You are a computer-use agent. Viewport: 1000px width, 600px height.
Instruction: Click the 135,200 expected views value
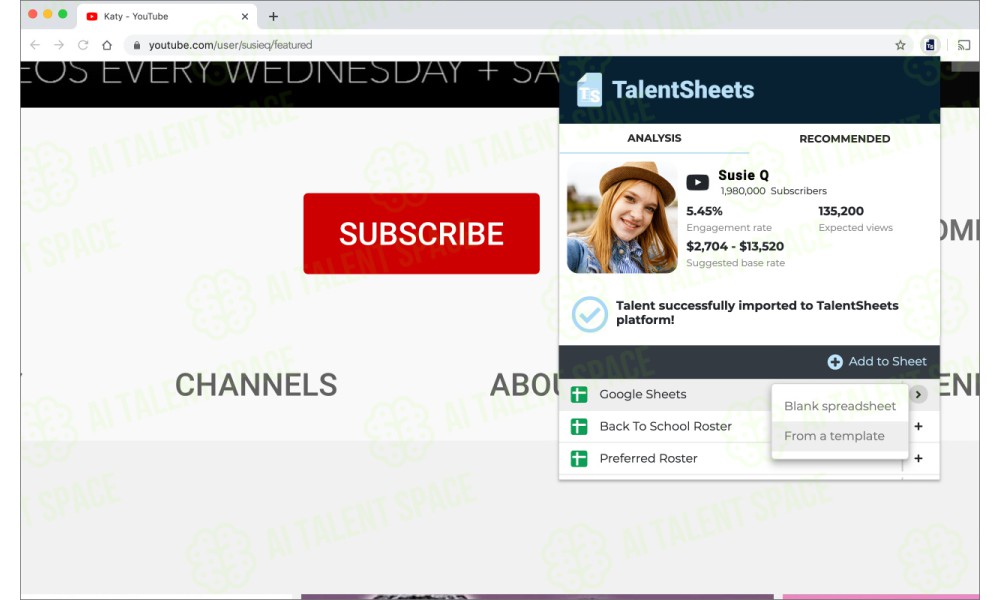pos(841,211)
